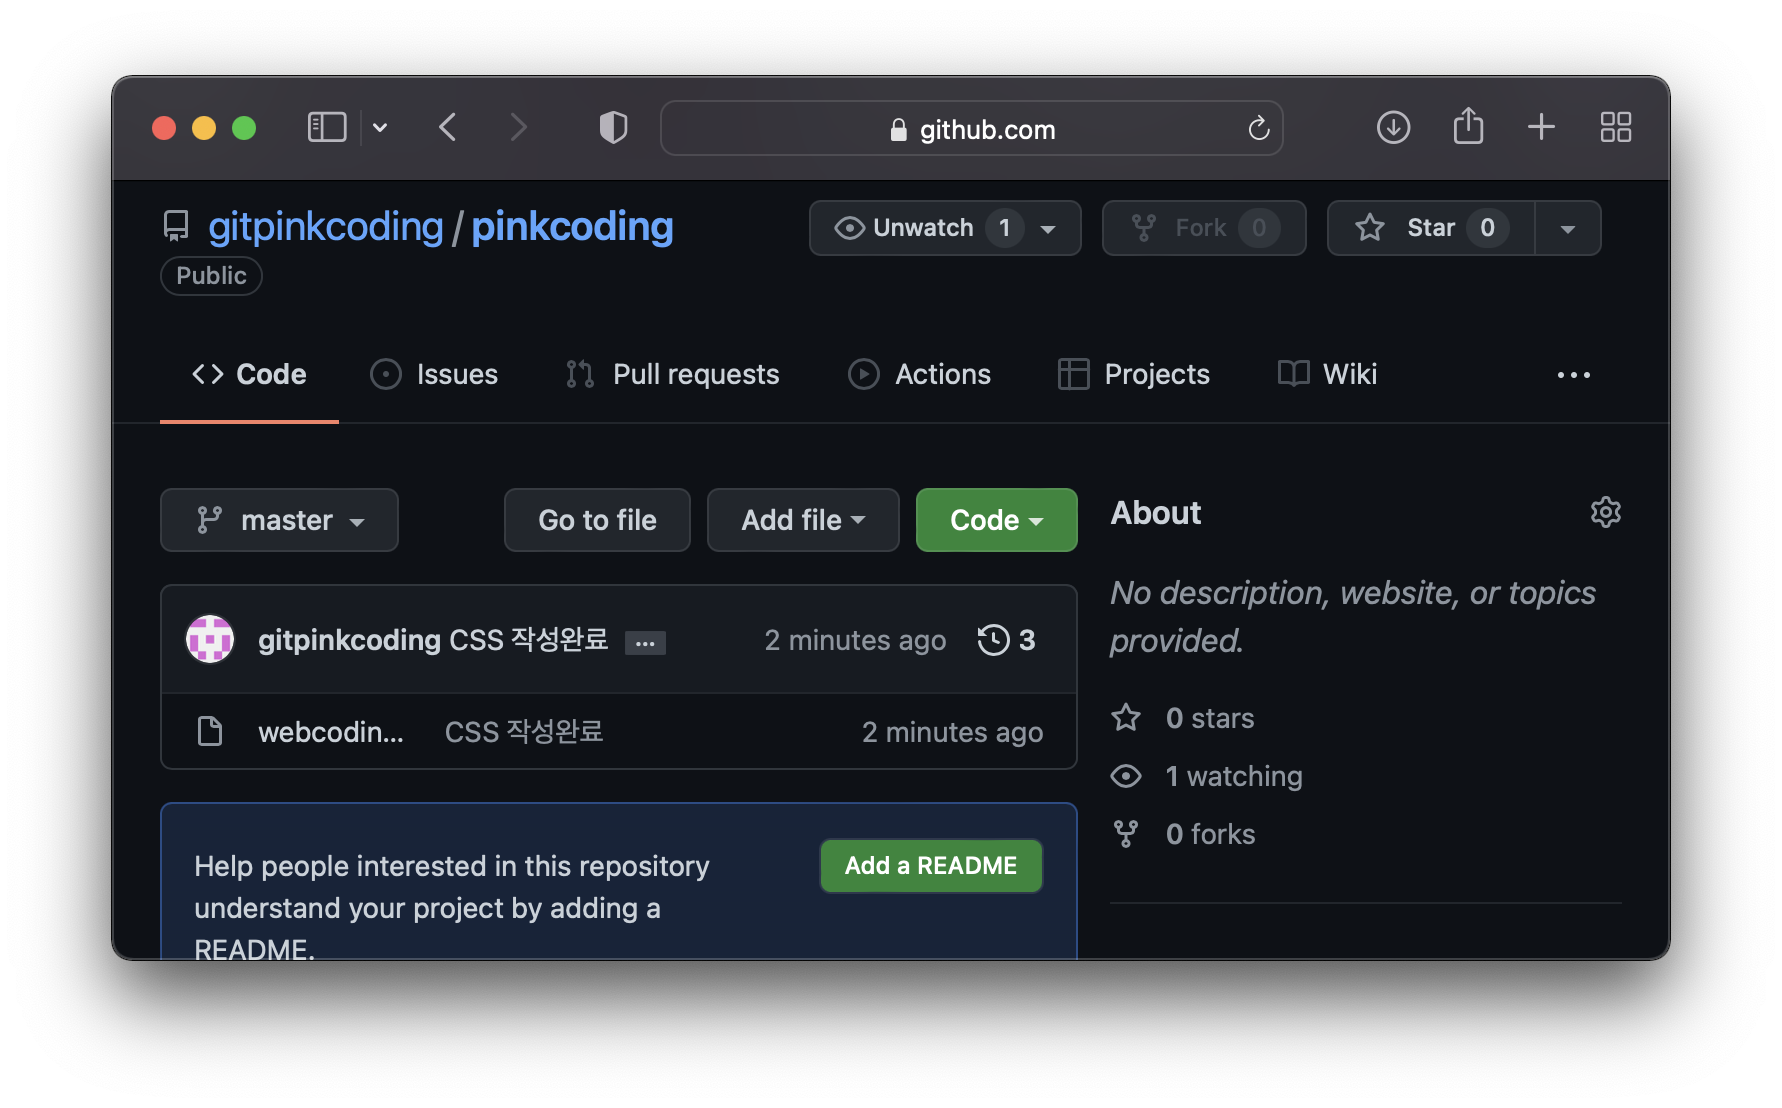The width and height of the screenshot is (1782, 1108).
Task: Star this repository
Action: pos(1430,228)
